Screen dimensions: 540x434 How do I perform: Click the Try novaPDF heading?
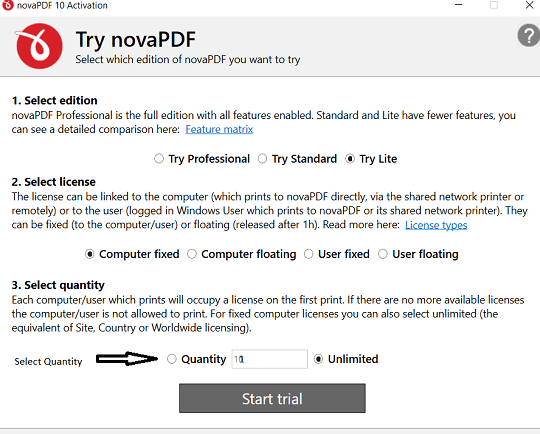[x=136, y=39]
